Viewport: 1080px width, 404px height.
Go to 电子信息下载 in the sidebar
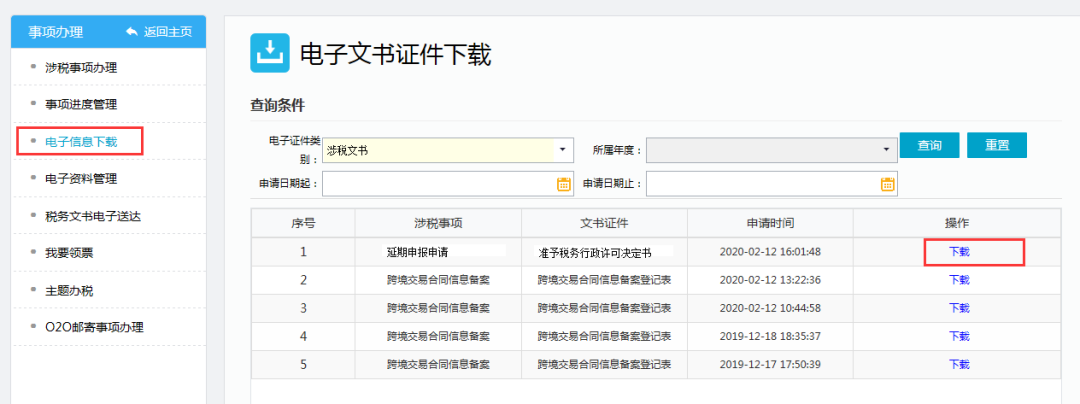(81, 142)
